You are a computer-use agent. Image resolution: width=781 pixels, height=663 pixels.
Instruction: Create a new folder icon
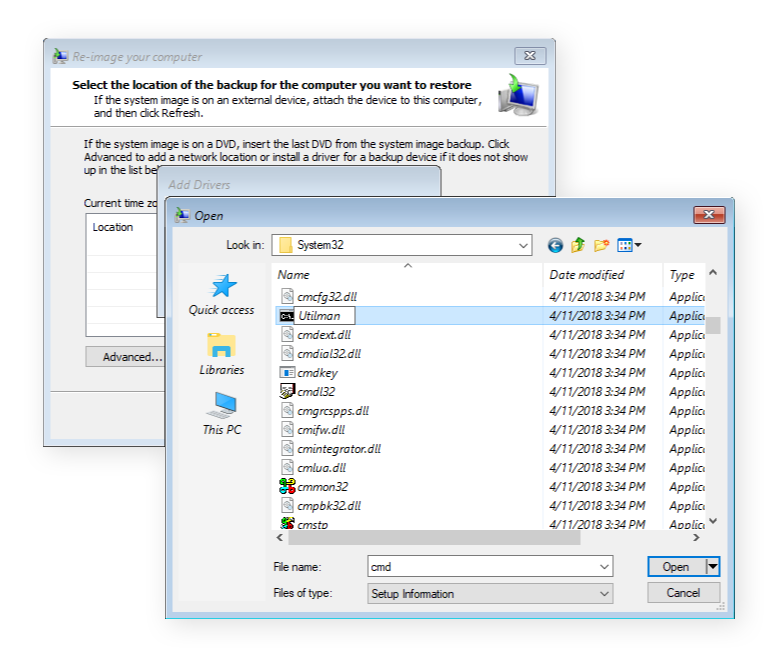tap(601, 245)
